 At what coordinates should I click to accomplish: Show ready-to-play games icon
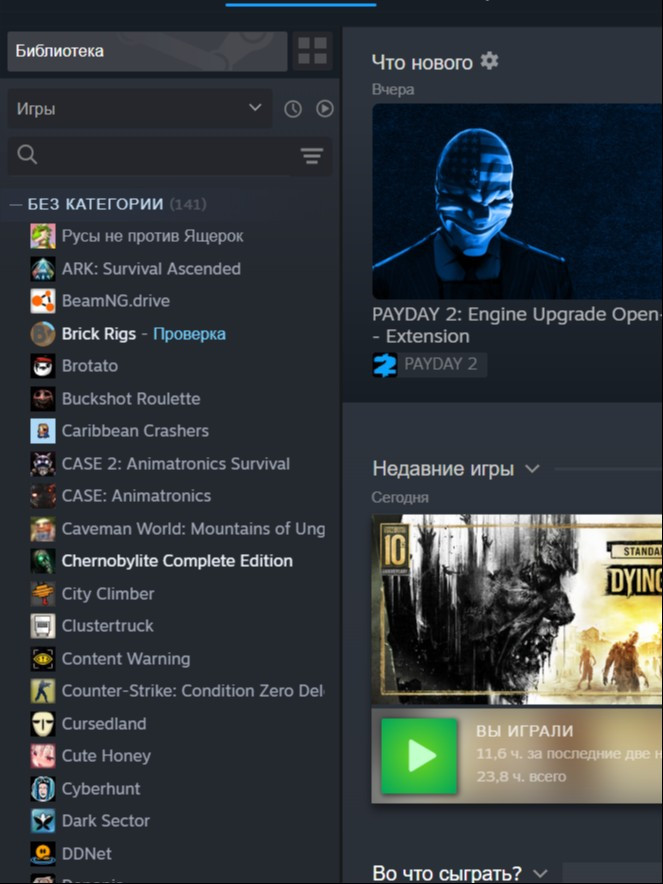point(325,108)
